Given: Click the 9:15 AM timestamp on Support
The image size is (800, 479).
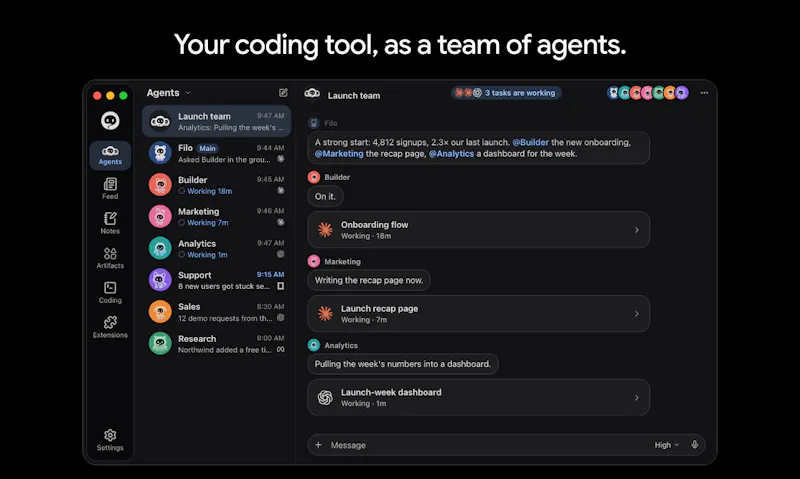Looking at the screenshot, I should pyautogui.click(x=270, y=274).
